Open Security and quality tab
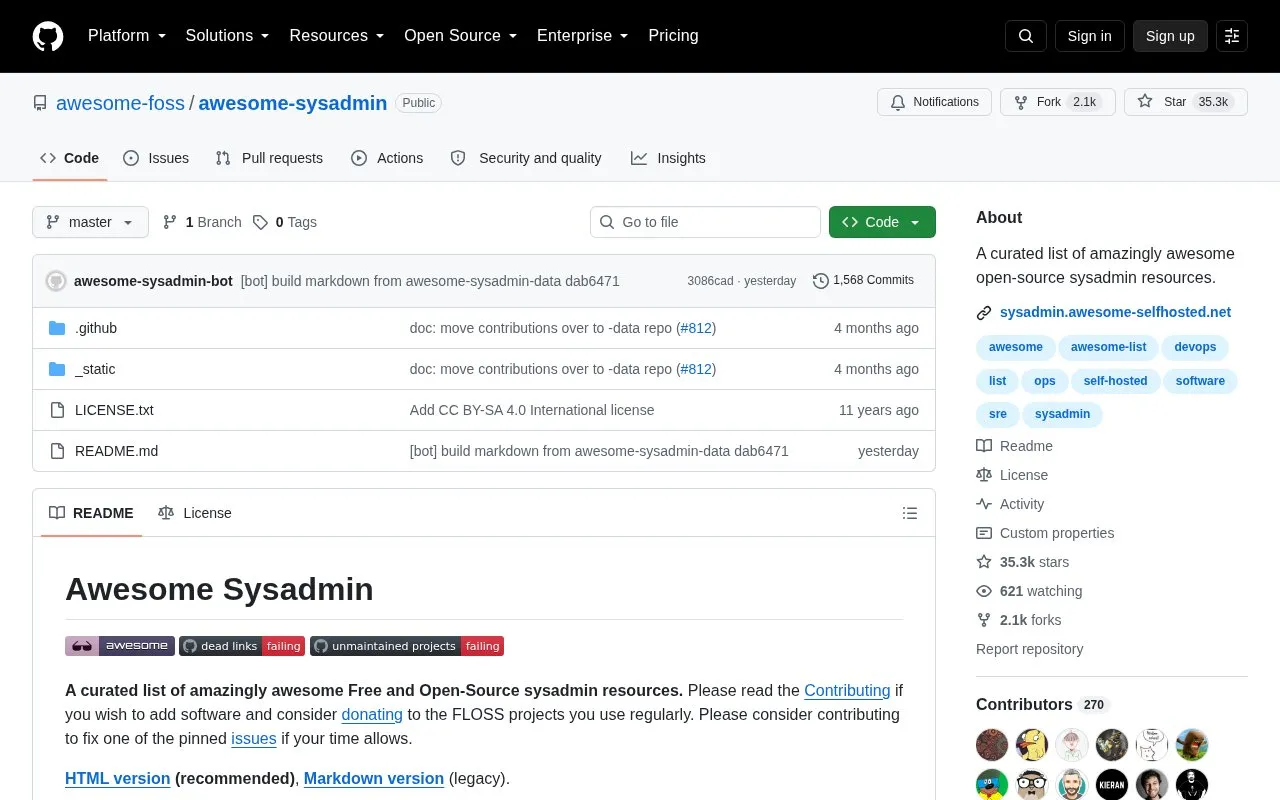 click(526, 158)
